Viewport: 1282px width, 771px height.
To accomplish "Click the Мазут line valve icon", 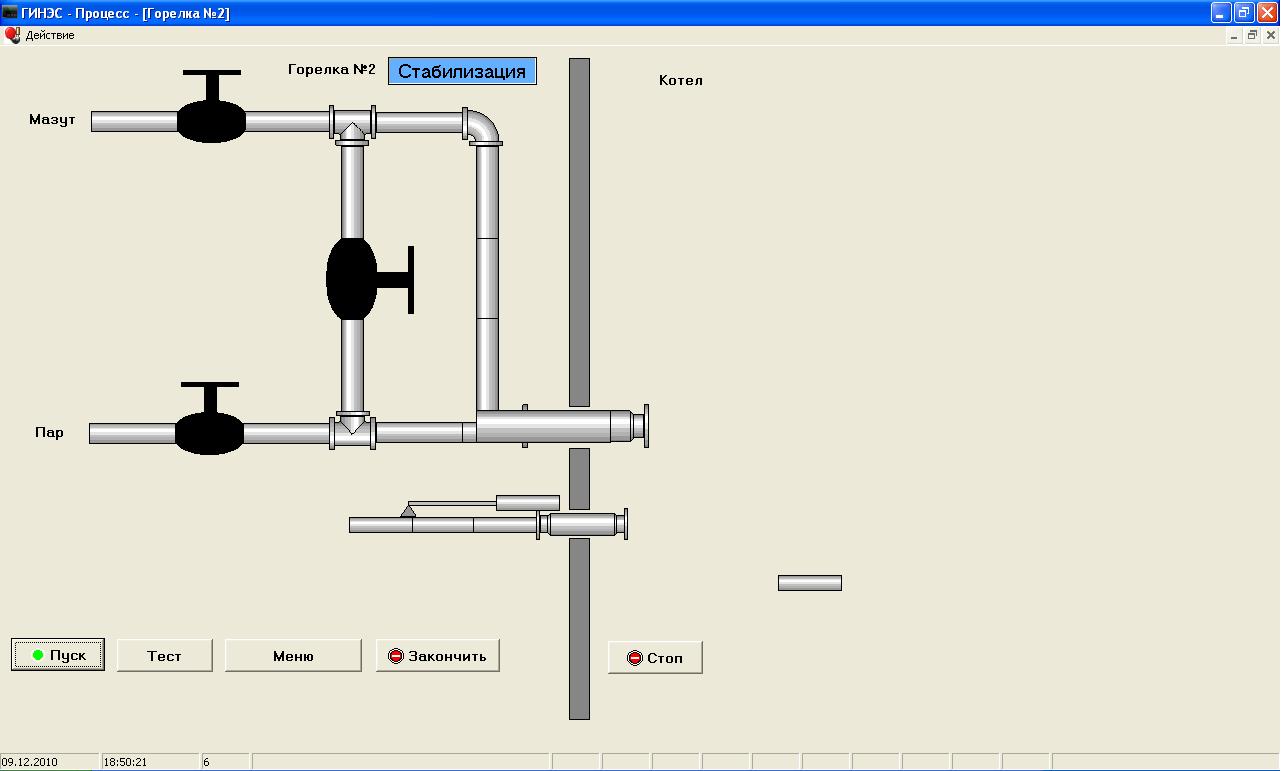I will 211,119.
